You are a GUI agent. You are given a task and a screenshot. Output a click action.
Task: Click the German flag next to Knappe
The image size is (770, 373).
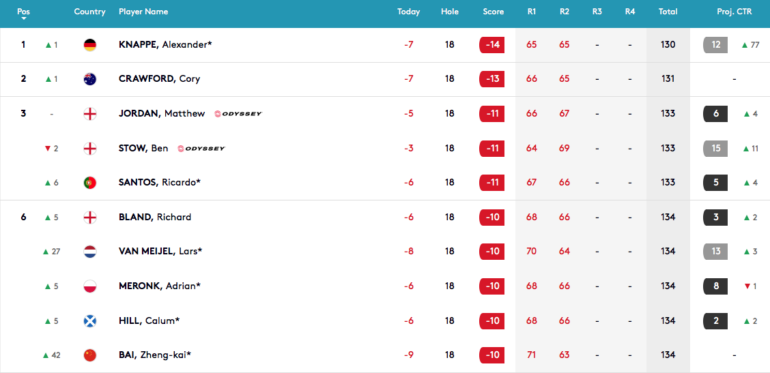pyautogui.click(x=90, y=45)
